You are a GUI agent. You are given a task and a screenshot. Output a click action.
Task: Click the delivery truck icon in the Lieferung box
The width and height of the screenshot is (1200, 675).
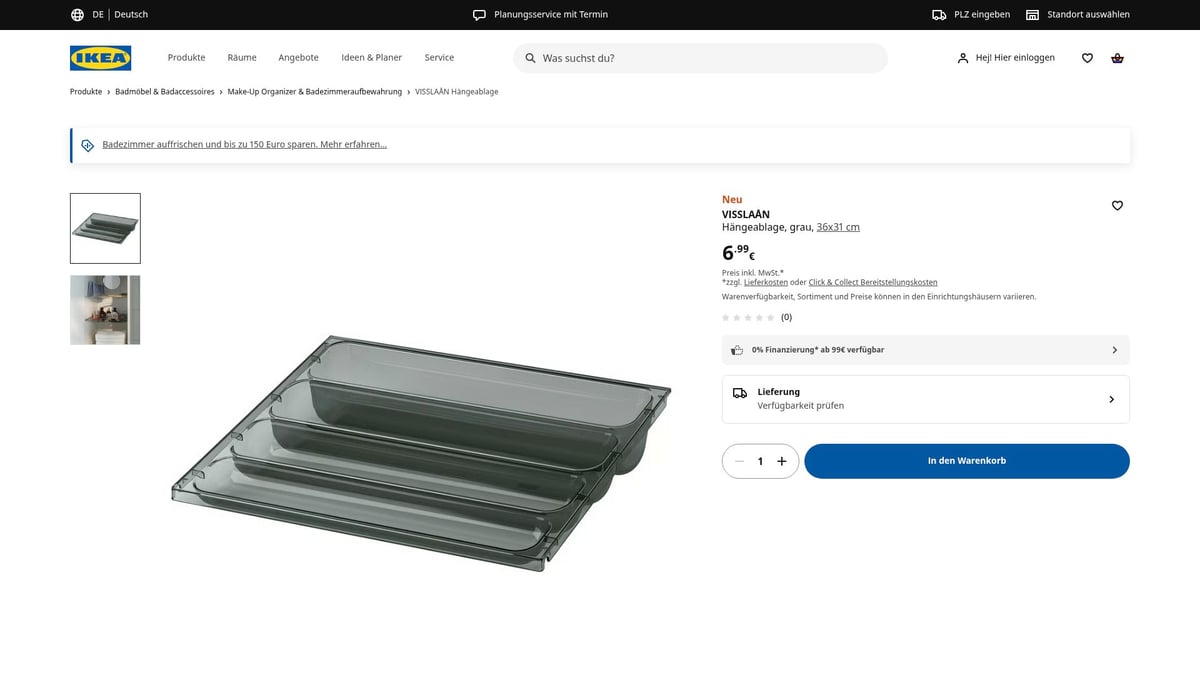(x=740, y=392)
